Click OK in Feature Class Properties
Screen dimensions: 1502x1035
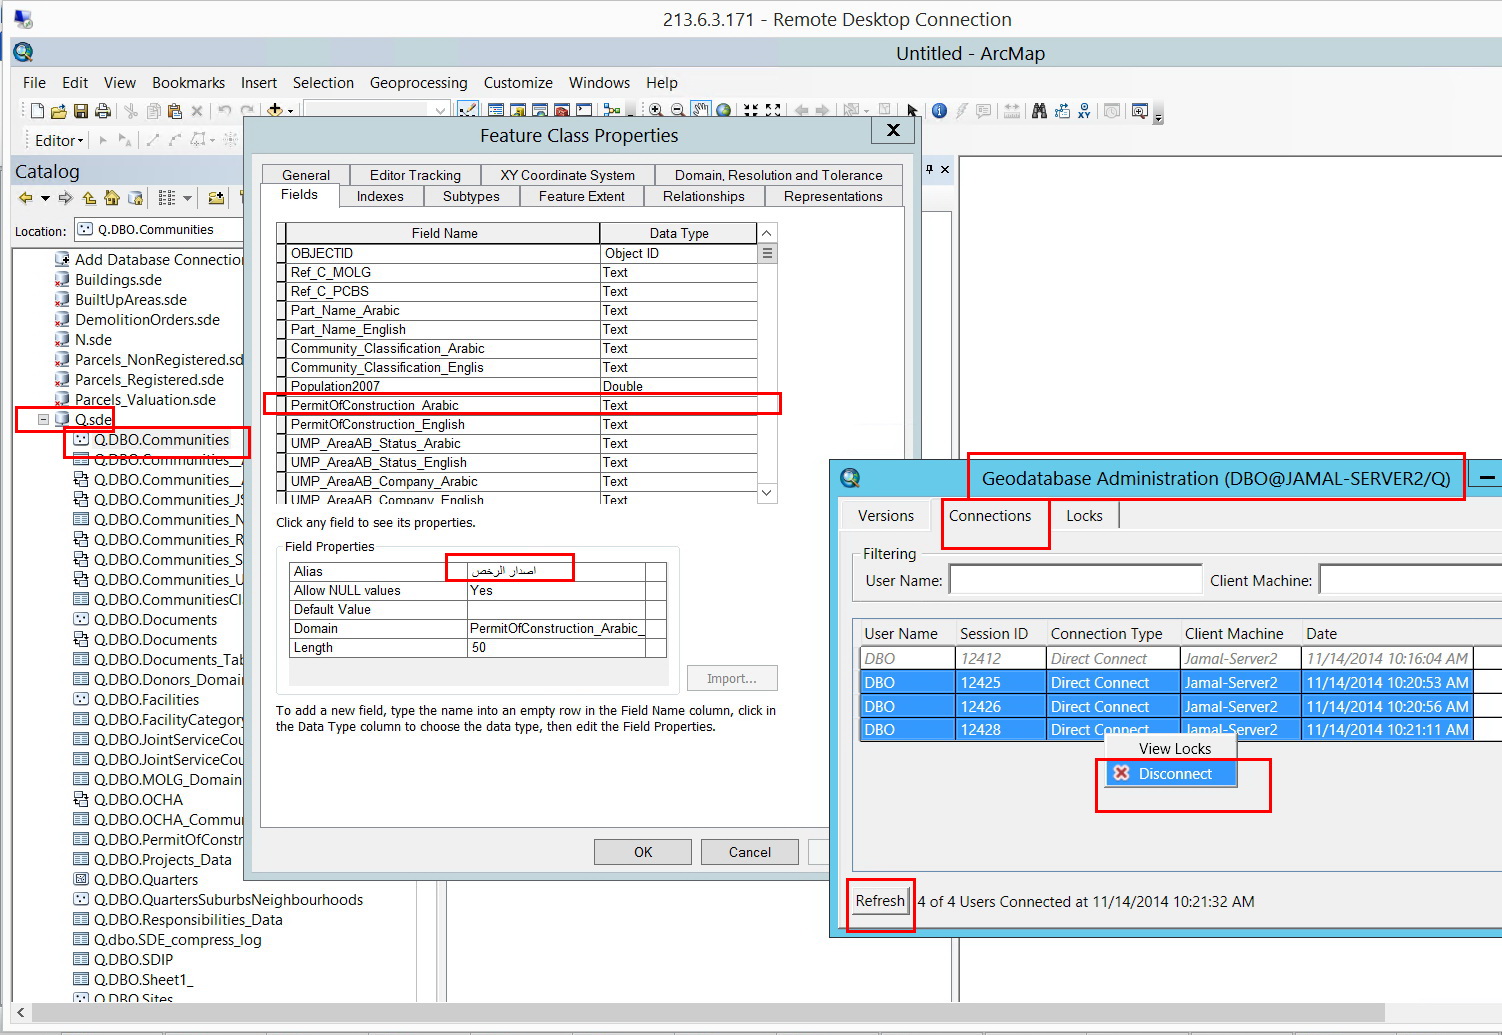(x=643, y=852)
